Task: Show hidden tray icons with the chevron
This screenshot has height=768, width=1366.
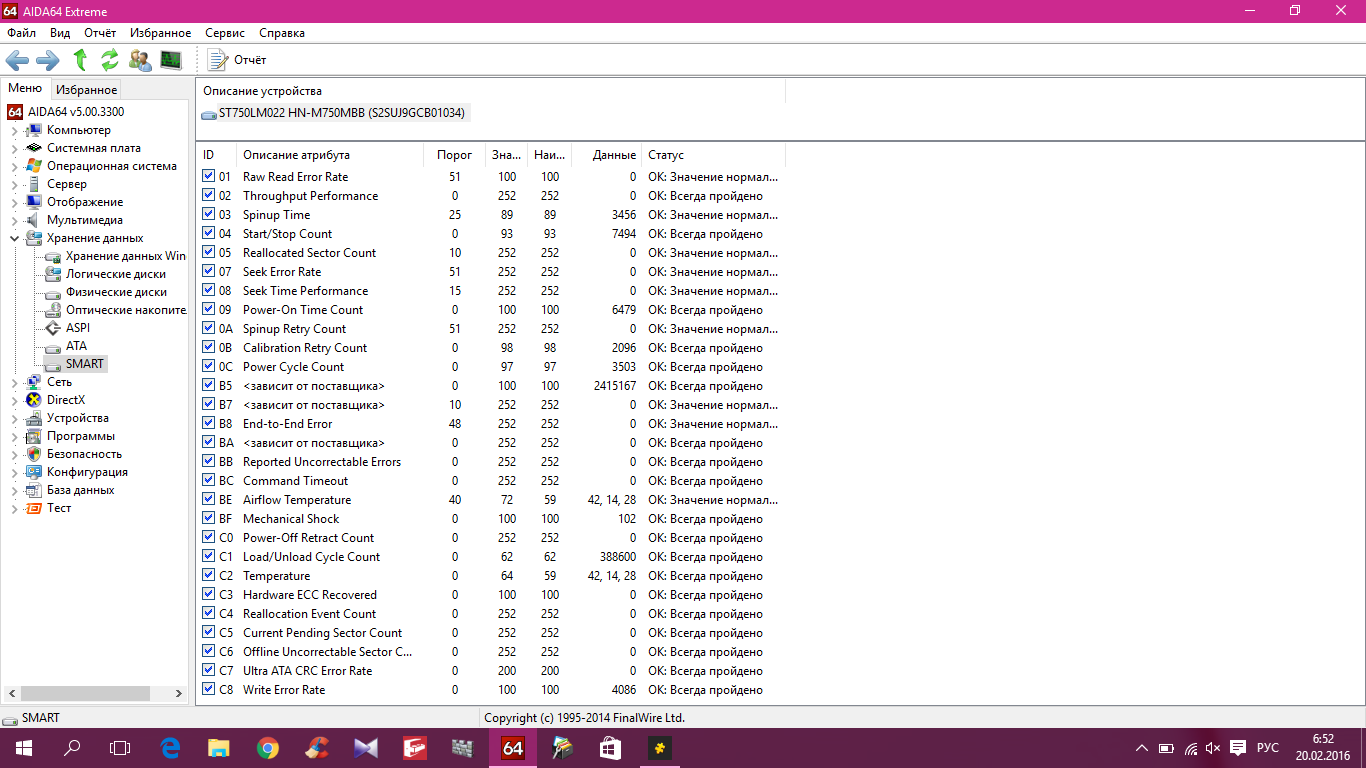Action: [x=1141, y=748]
